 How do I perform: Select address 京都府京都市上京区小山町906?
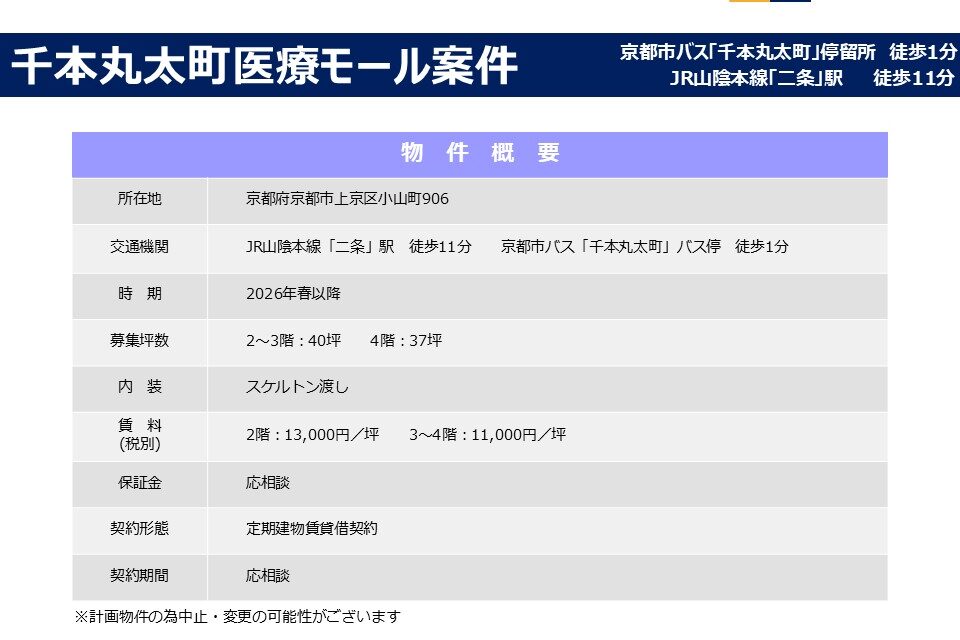(347, 199)
